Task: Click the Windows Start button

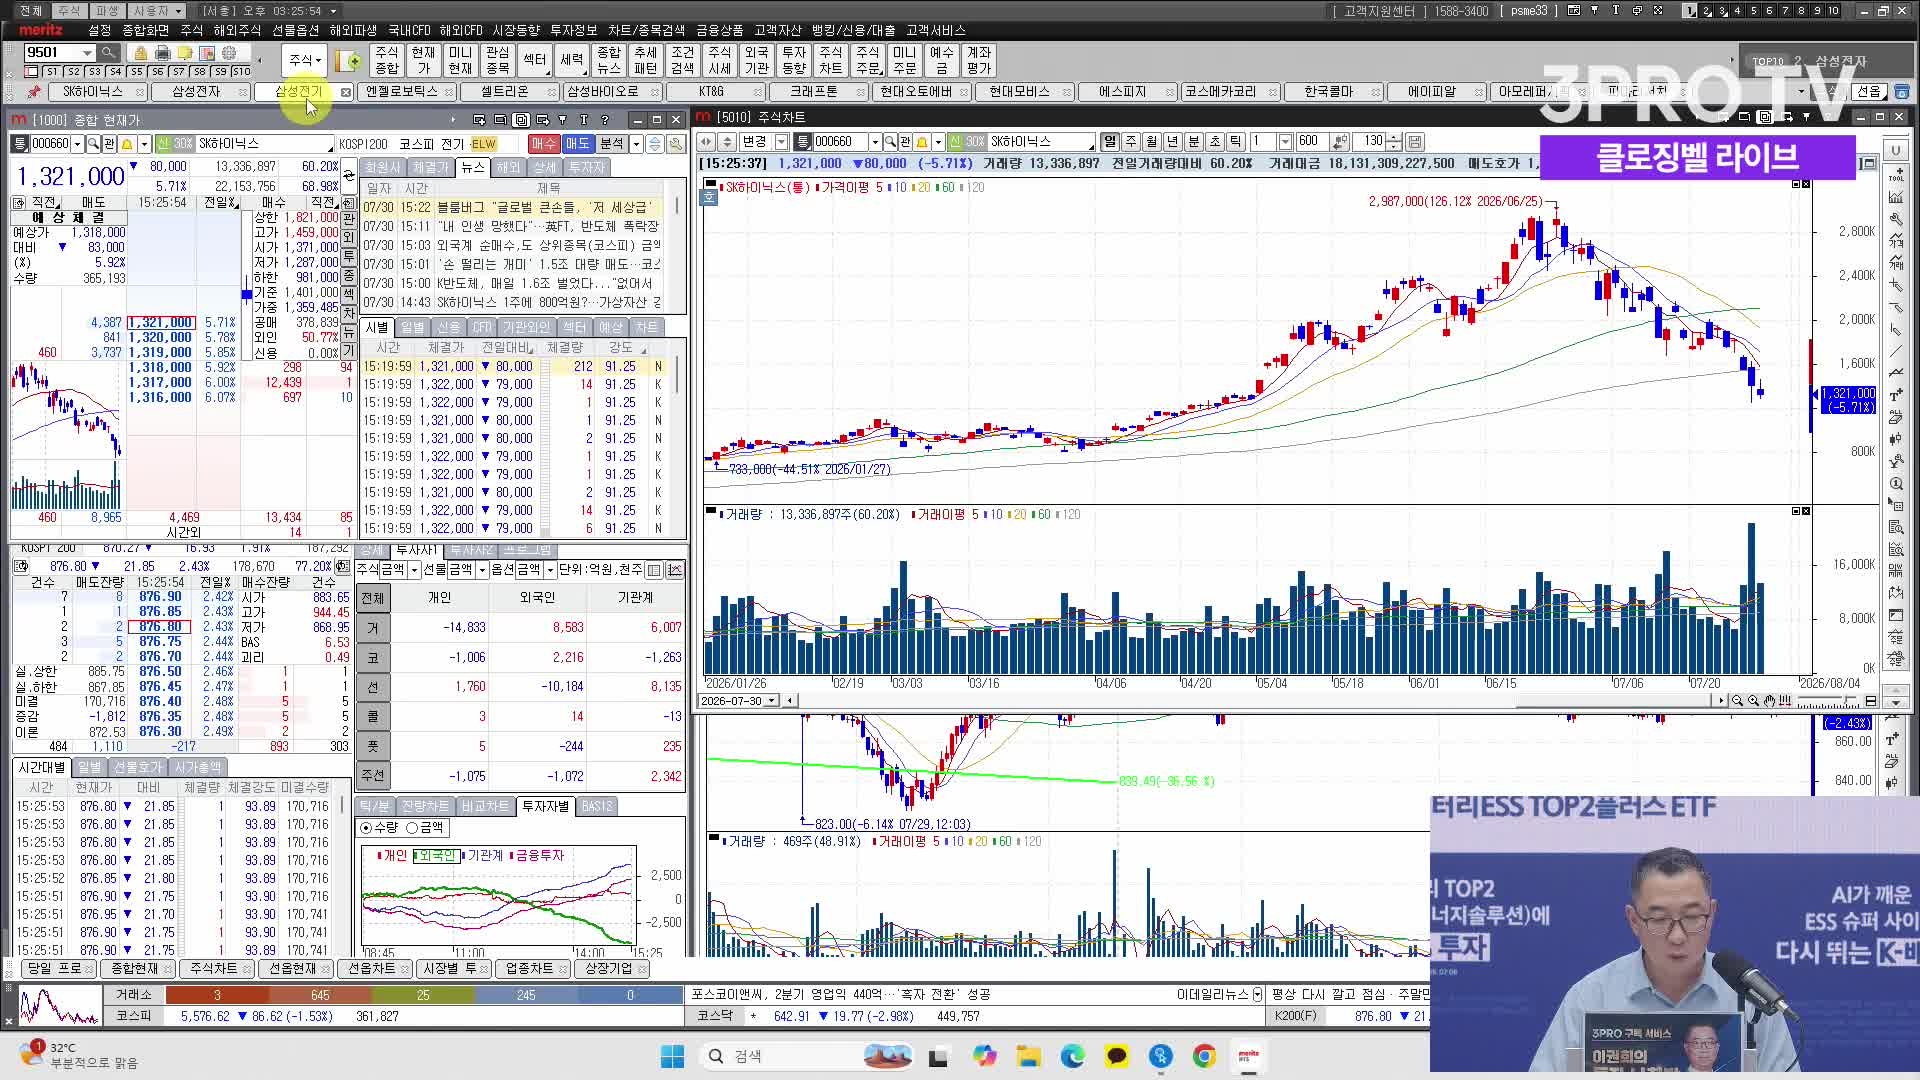Action: [x=672, y=1056]
